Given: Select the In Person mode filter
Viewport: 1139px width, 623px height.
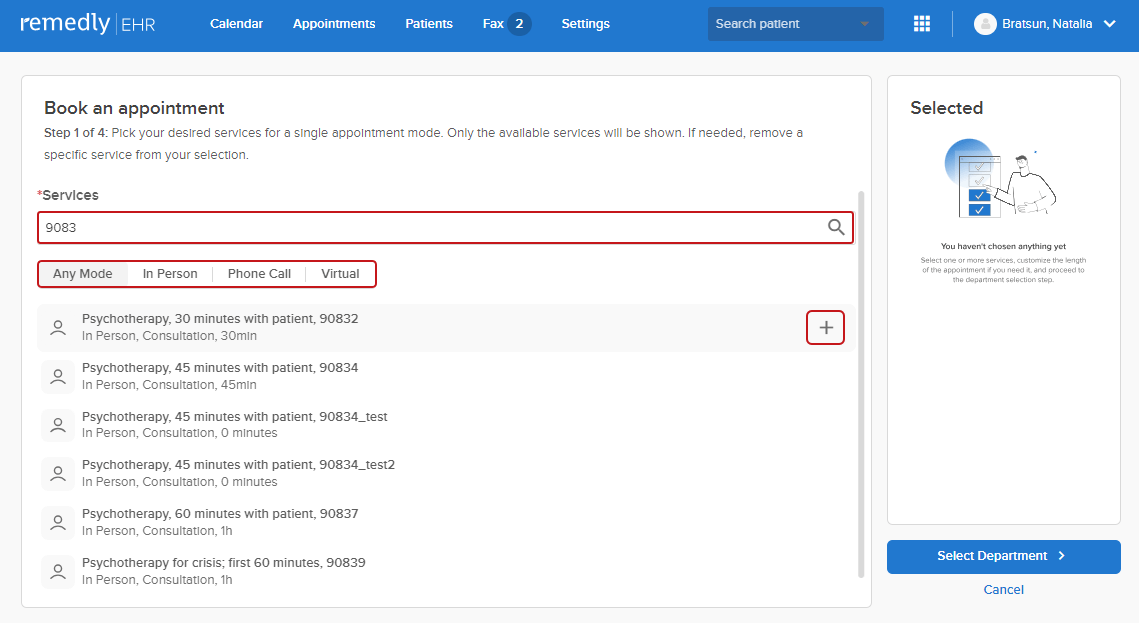Looking at the screenshot, I should pos(170,273).
